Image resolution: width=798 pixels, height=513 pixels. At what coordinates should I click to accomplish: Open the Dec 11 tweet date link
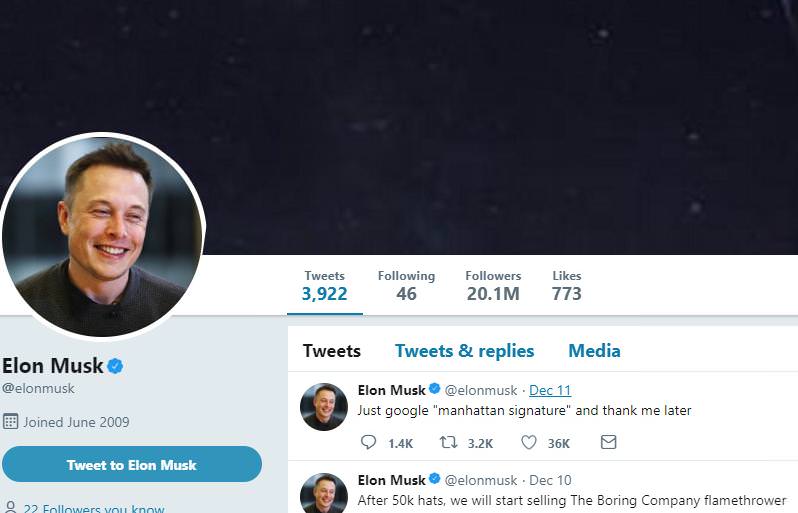550,390
